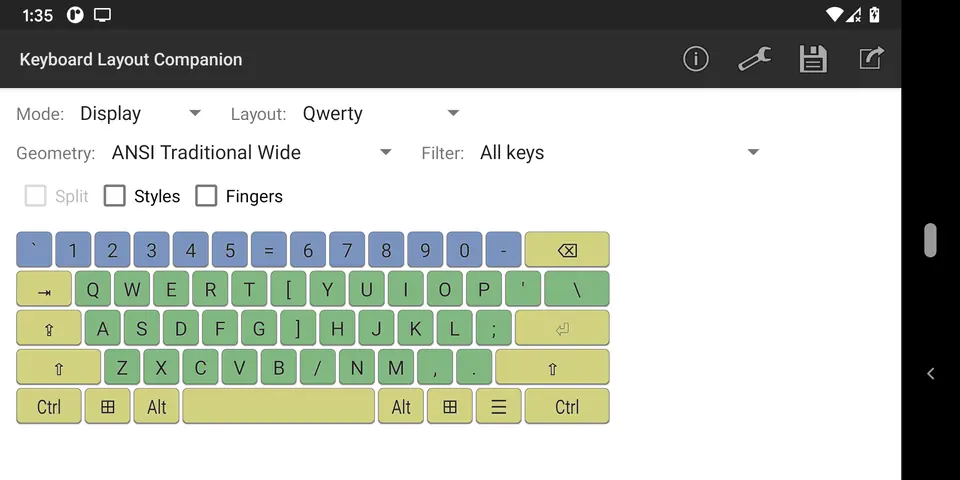This screenshot has height=480, width=960.
Task: Tap the backslash key
Action: pos(577,289)
